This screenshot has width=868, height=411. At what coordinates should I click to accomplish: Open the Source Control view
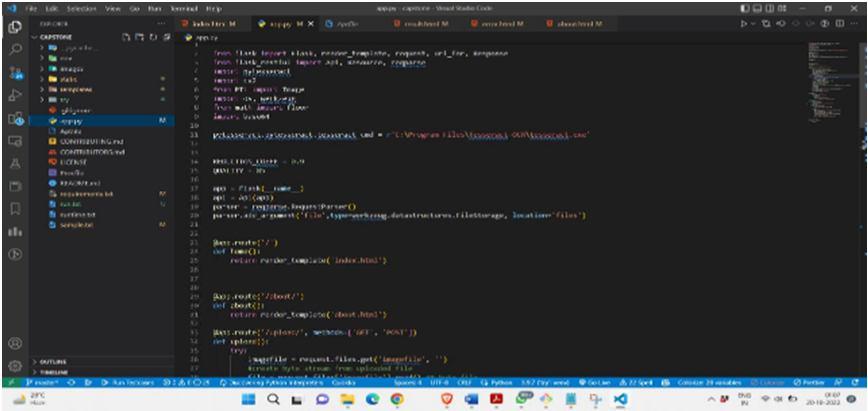point(16,73)
